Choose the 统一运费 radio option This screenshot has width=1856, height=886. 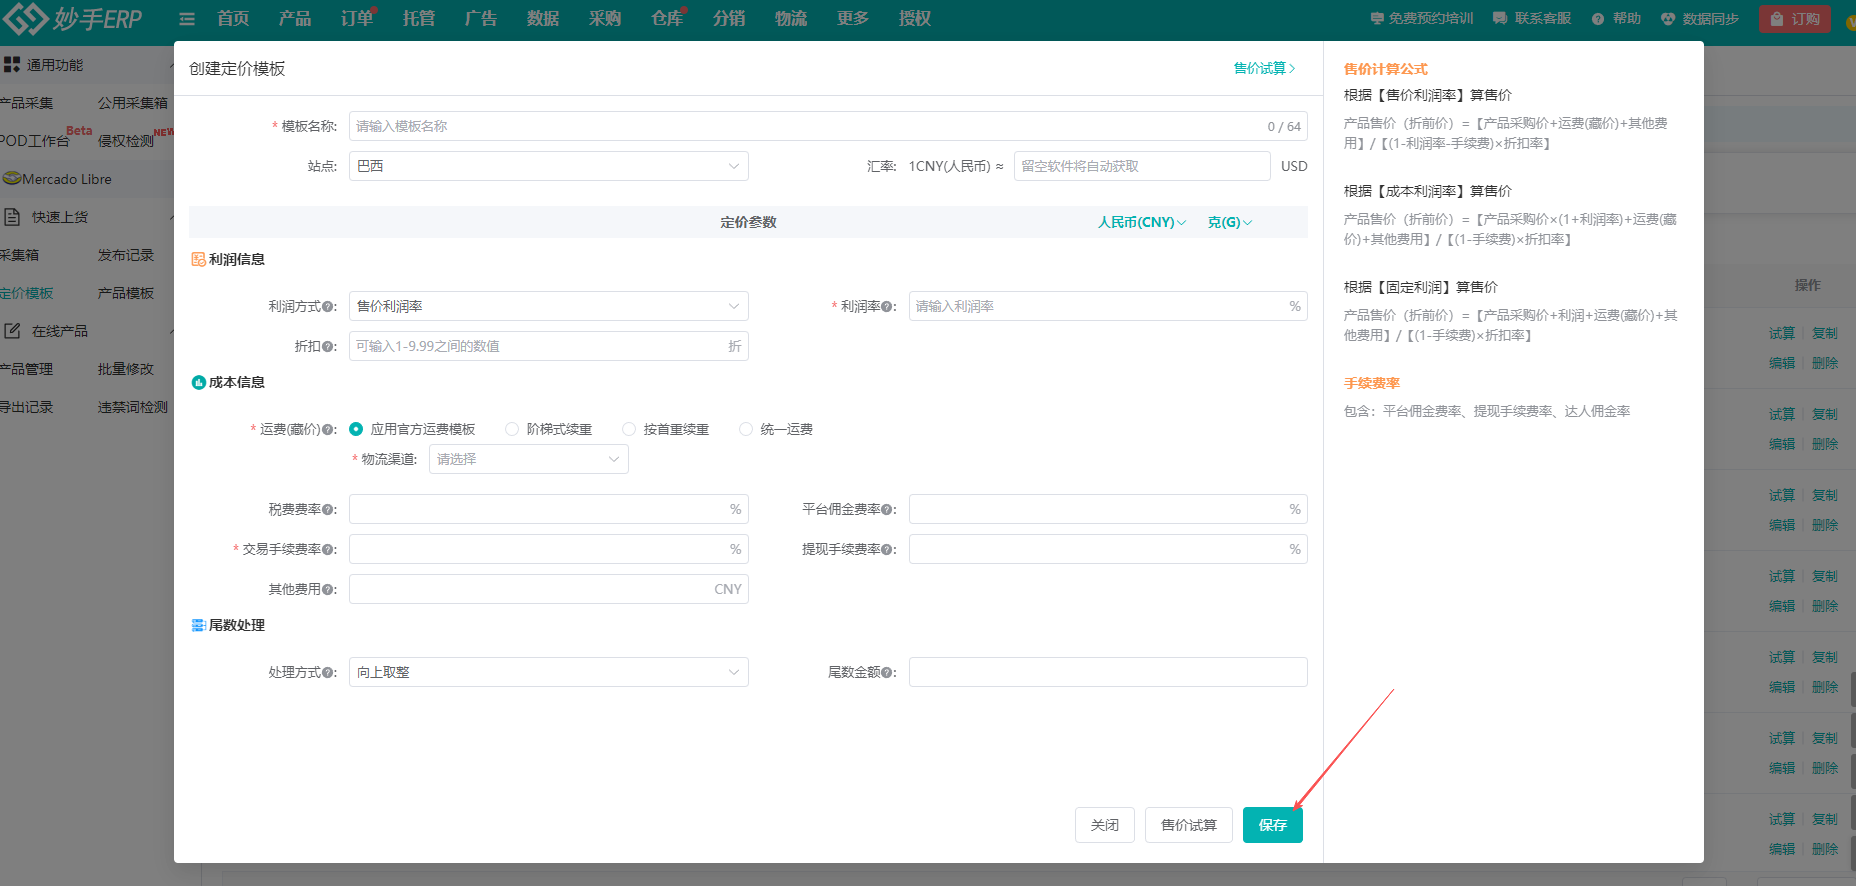click(746, 429)
